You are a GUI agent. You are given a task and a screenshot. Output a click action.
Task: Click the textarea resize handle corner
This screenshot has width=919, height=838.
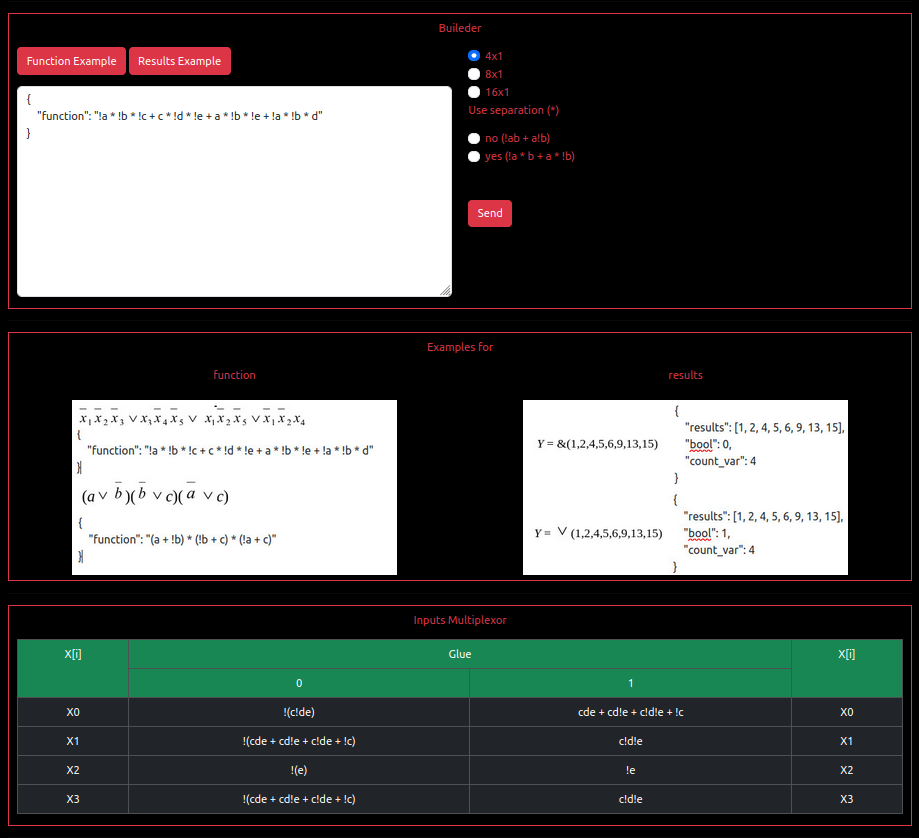point(446,291)
